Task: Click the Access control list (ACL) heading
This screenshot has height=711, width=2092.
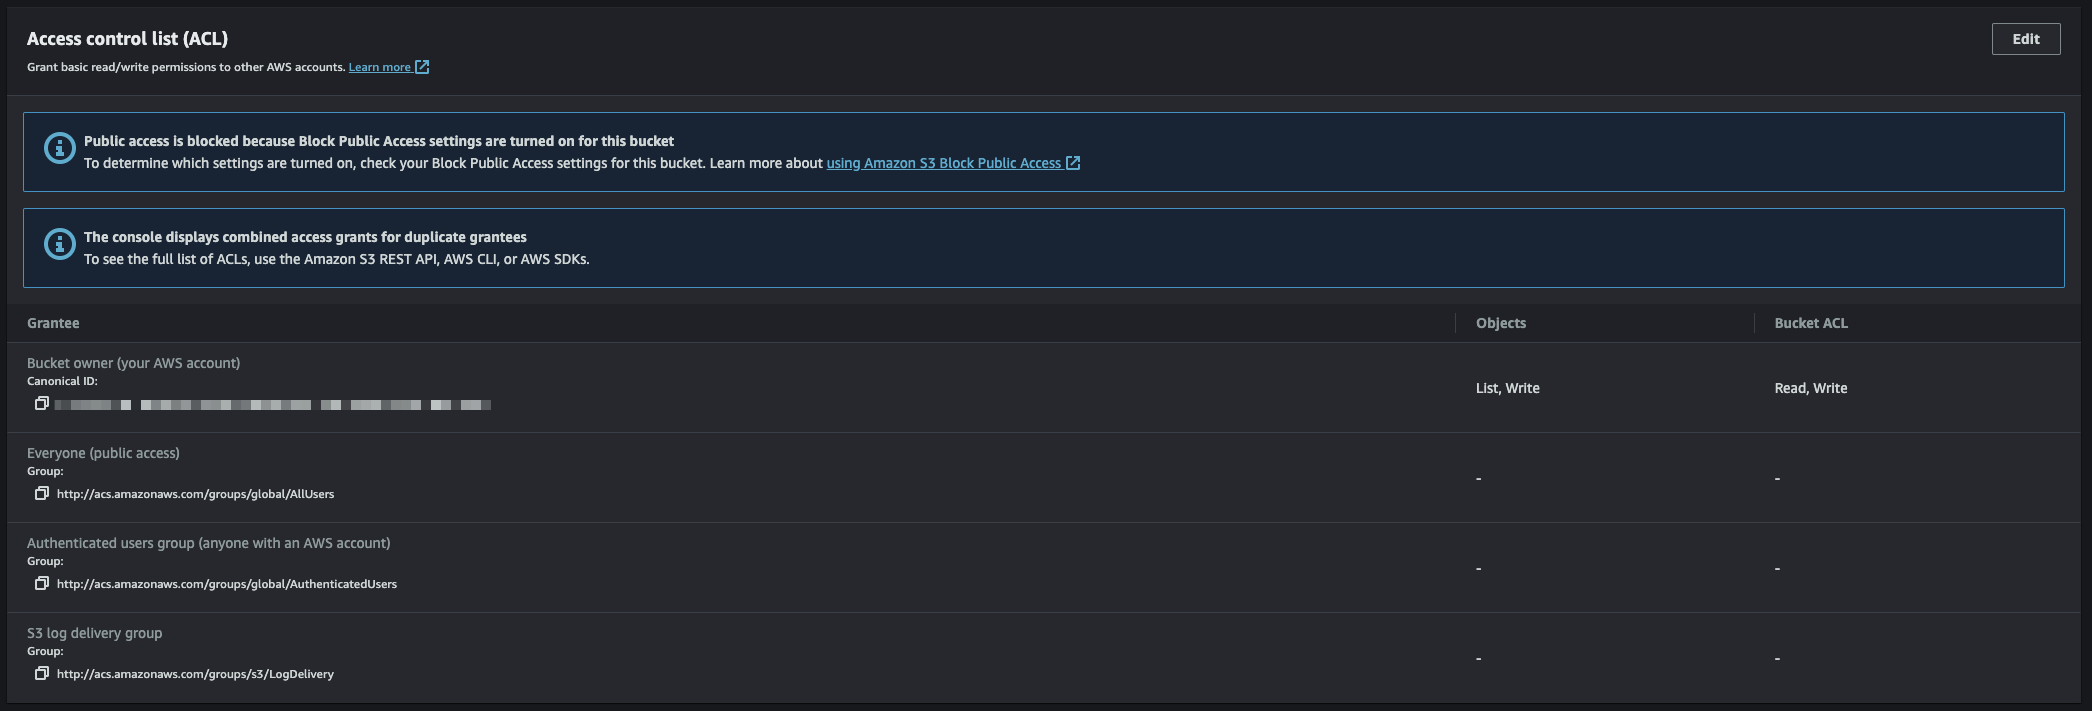Action: (x=127, y=39)
